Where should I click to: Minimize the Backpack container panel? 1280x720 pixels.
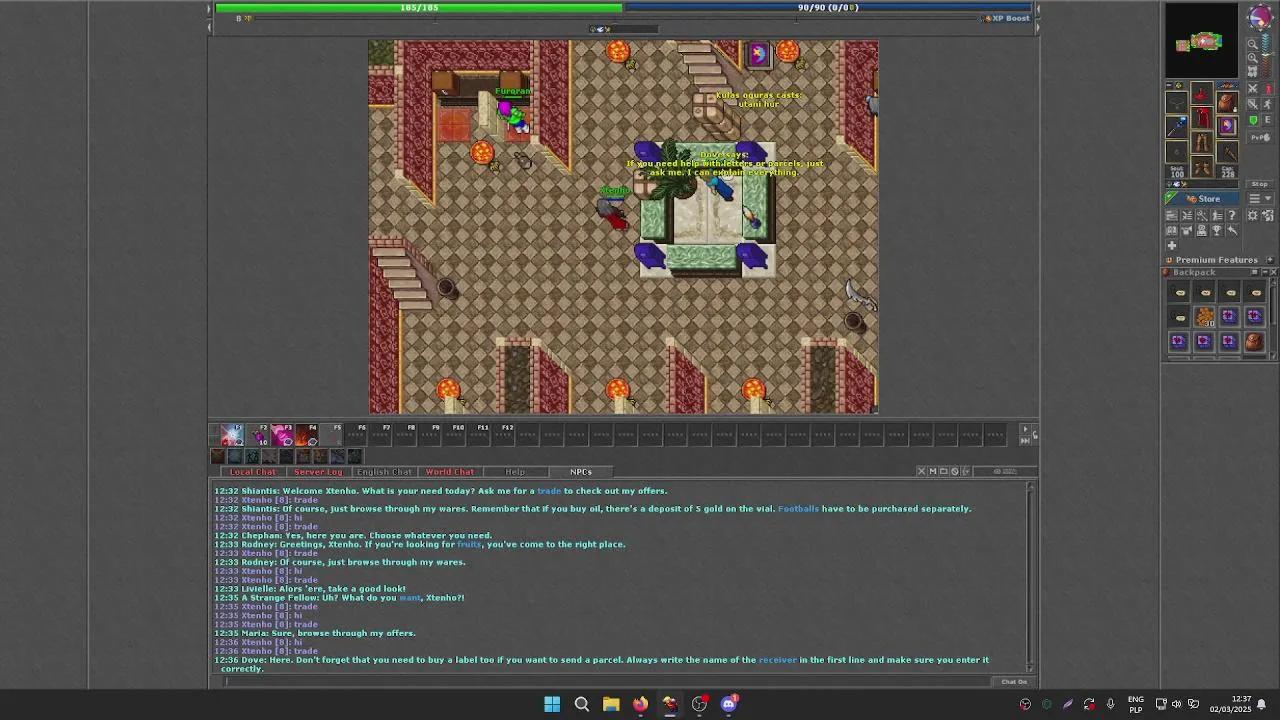pyautogui.click(x=1264, y=272)
